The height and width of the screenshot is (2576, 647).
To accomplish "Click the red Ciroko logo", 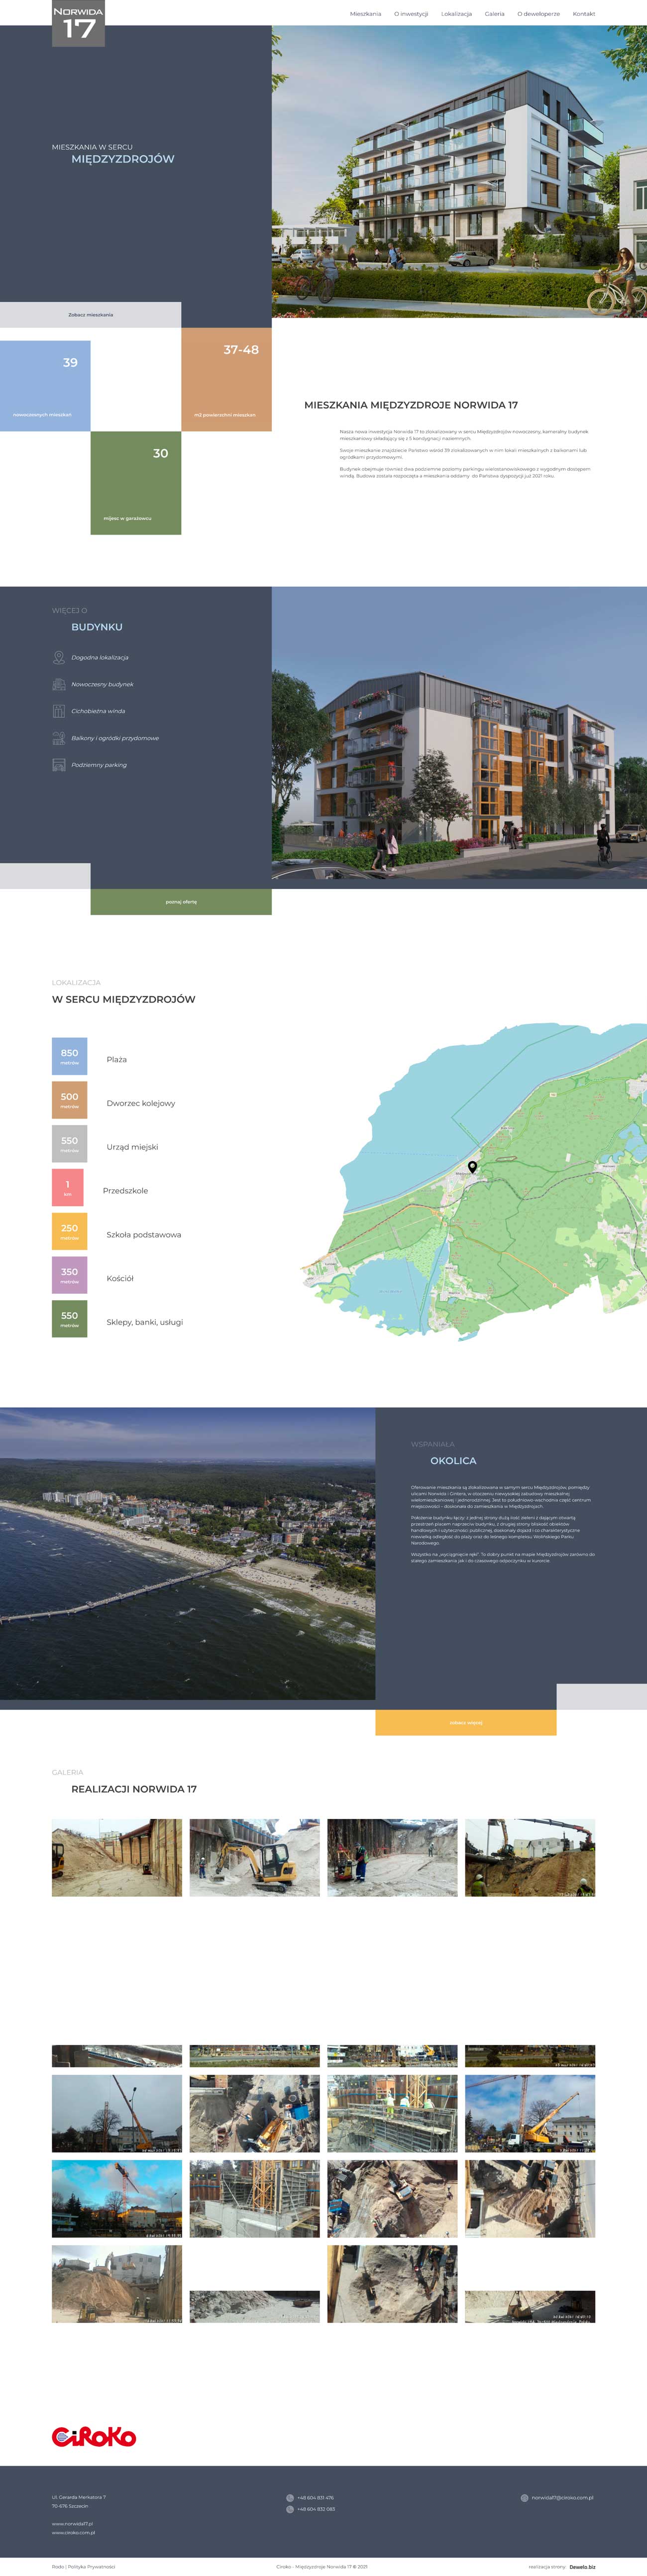I will (94, 2437).
